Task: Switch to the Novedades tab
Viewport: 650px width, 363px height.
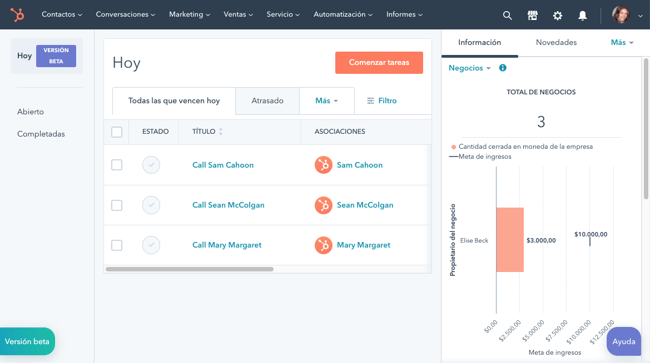Action: point(556,42)
